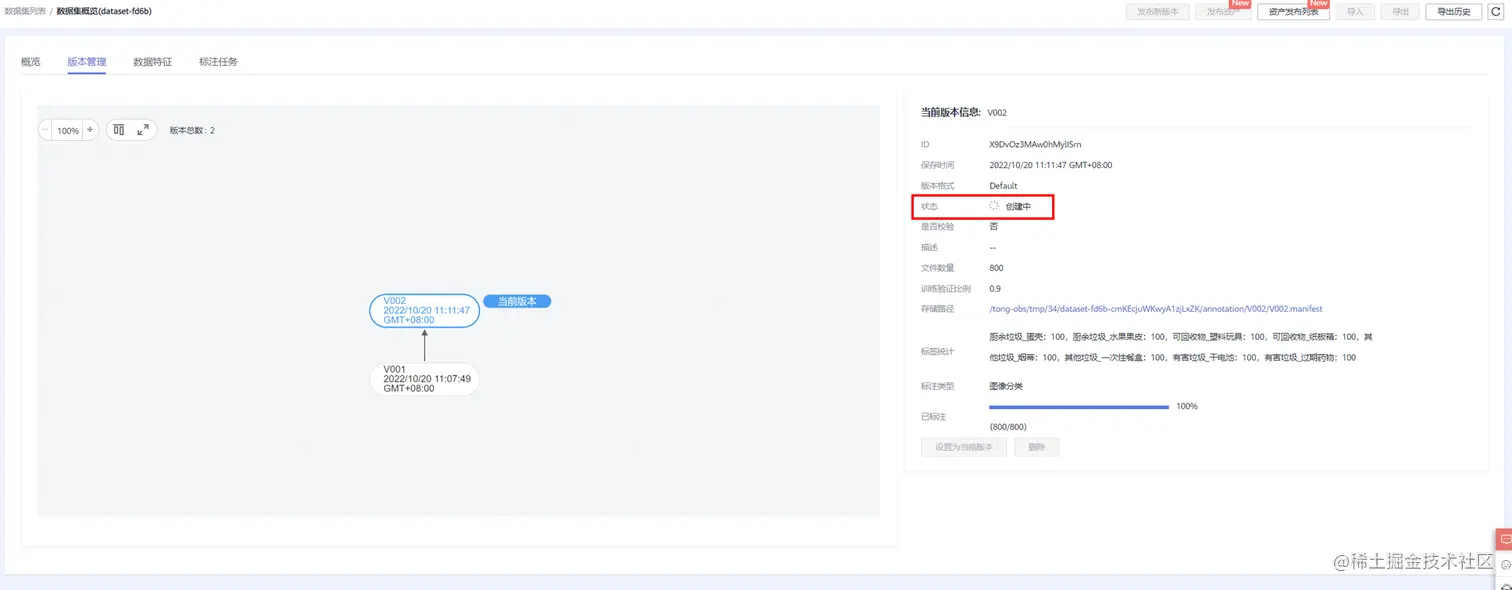The height and width of the screenshot is (590, 1512).
Task: Click the 当前版本信息 heading
Action: pyautogui.click(x=951, y=112)
